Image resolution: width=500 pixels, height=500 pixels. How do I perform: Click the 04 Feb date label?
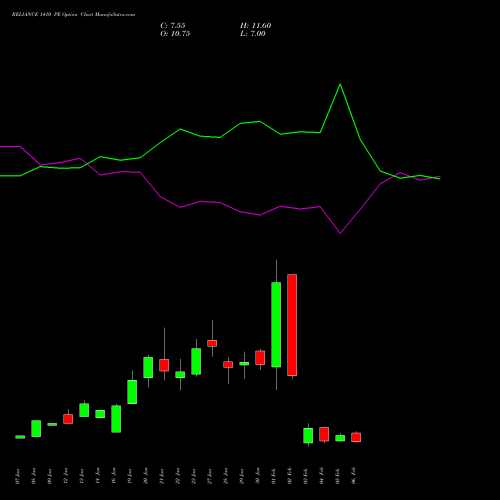point(322,476)
